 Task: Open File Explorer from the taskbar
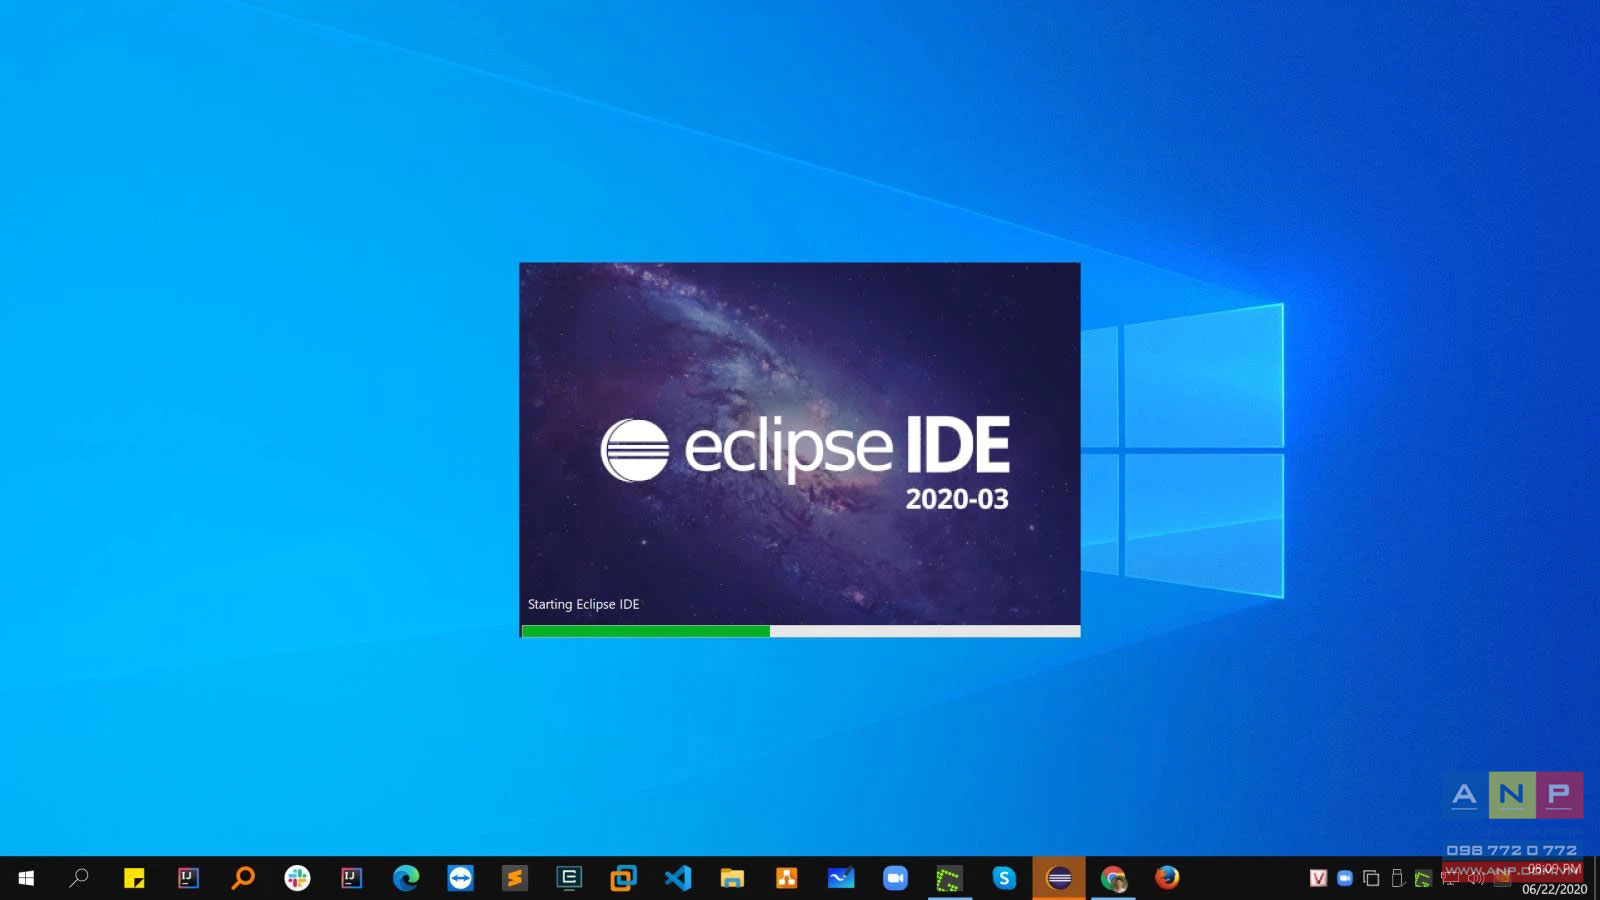pyautogui.click(x=732, y=878)
